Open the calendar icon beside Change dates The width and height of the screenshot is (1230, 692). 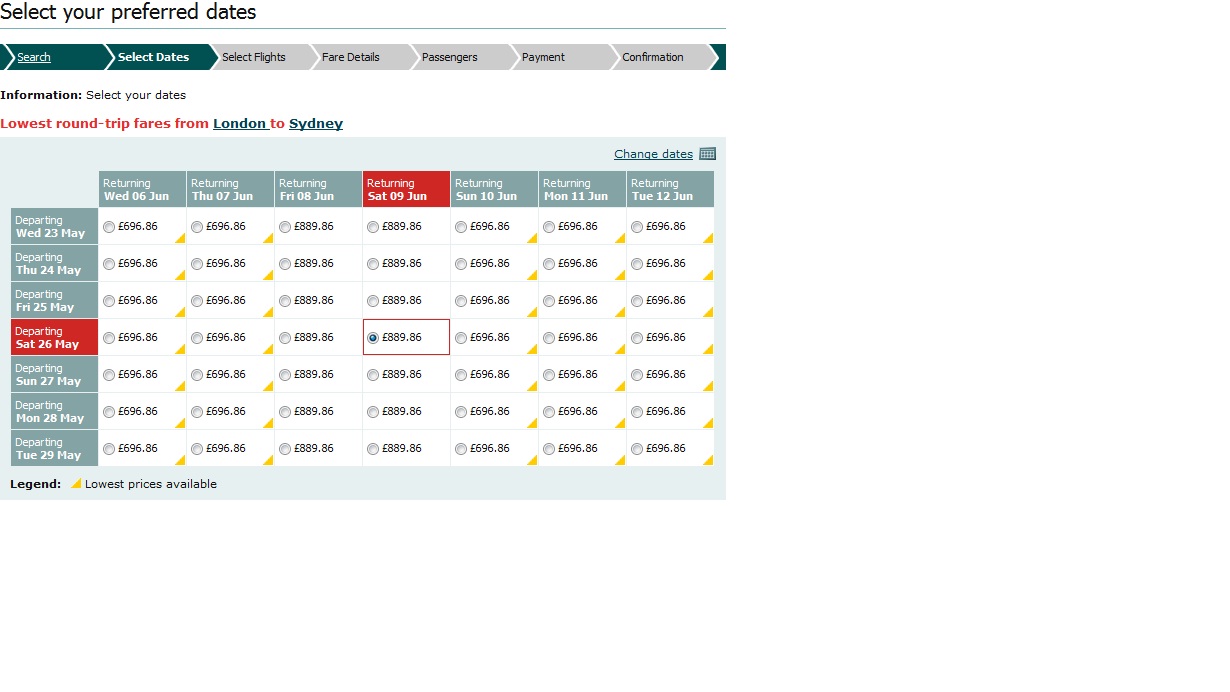(708, 154)
